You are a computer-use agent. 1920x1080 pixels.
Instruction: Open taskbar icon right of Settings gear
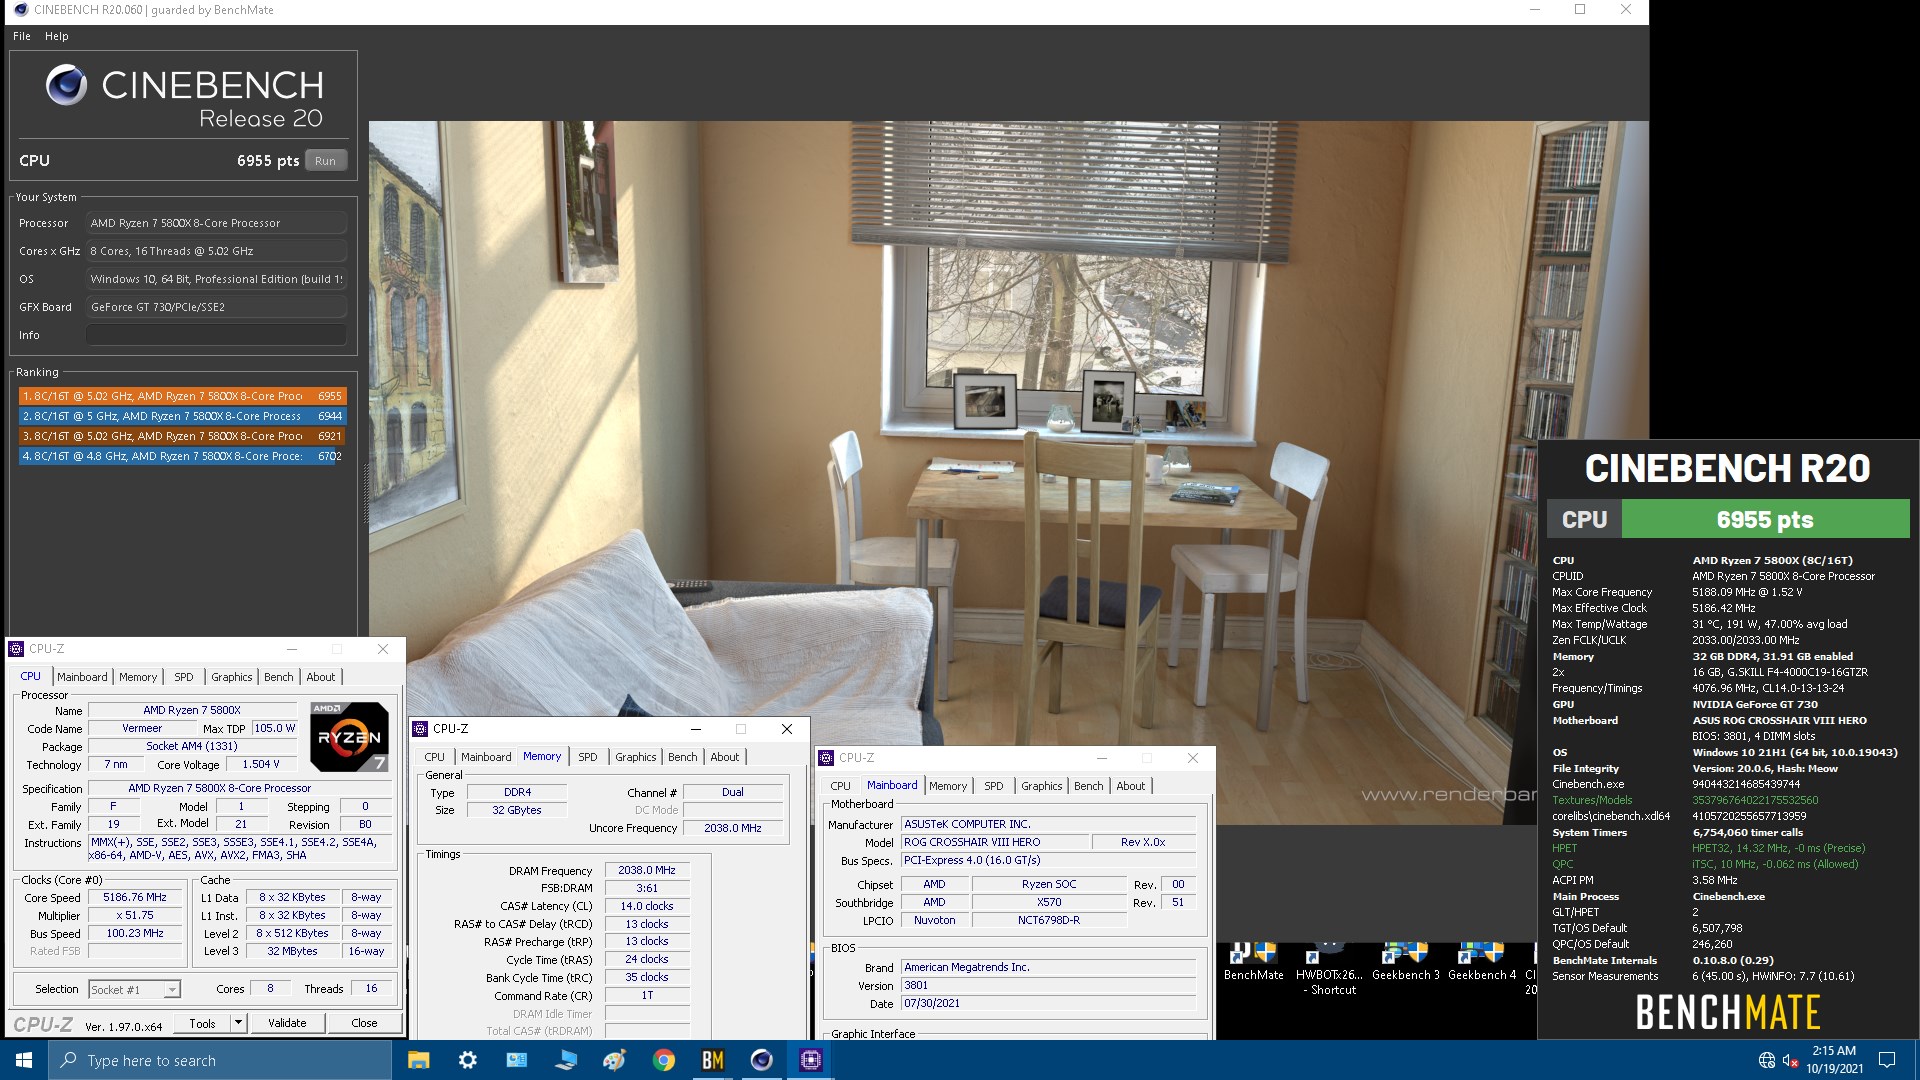coord(516,1060)
